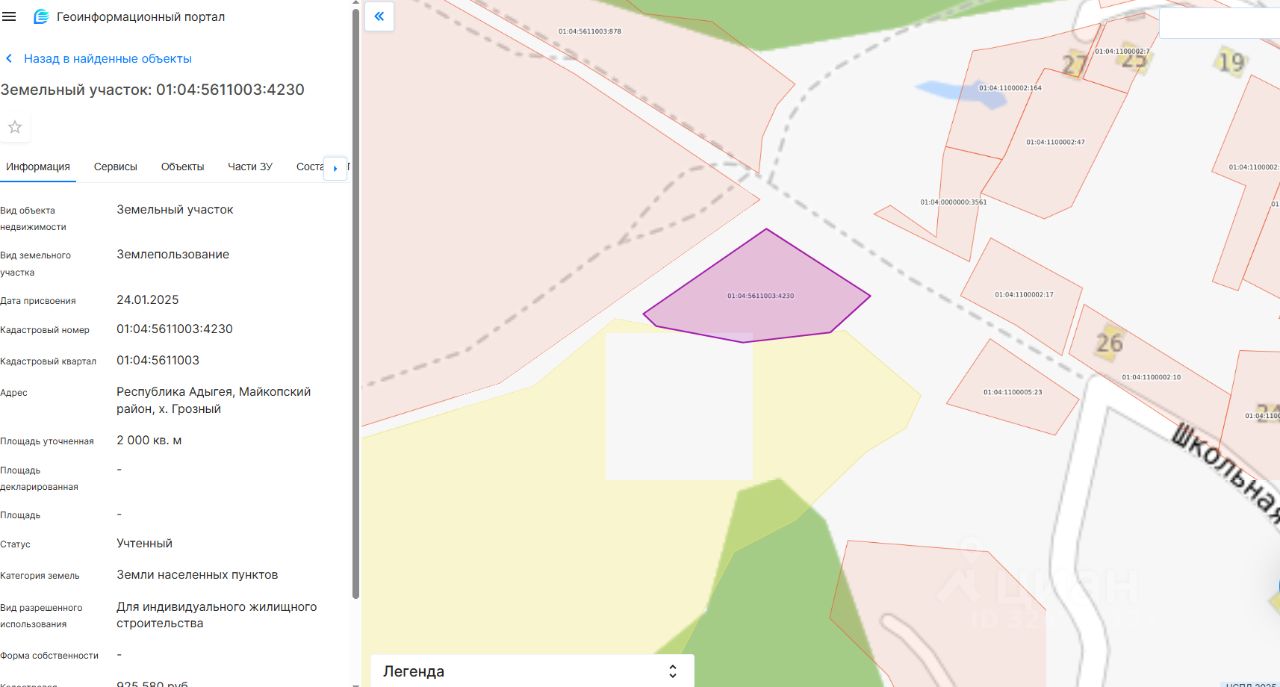This screenshot has height=687, width=1280.
Task: Click the search field at top right
Action: click(x=1219, y=23)
